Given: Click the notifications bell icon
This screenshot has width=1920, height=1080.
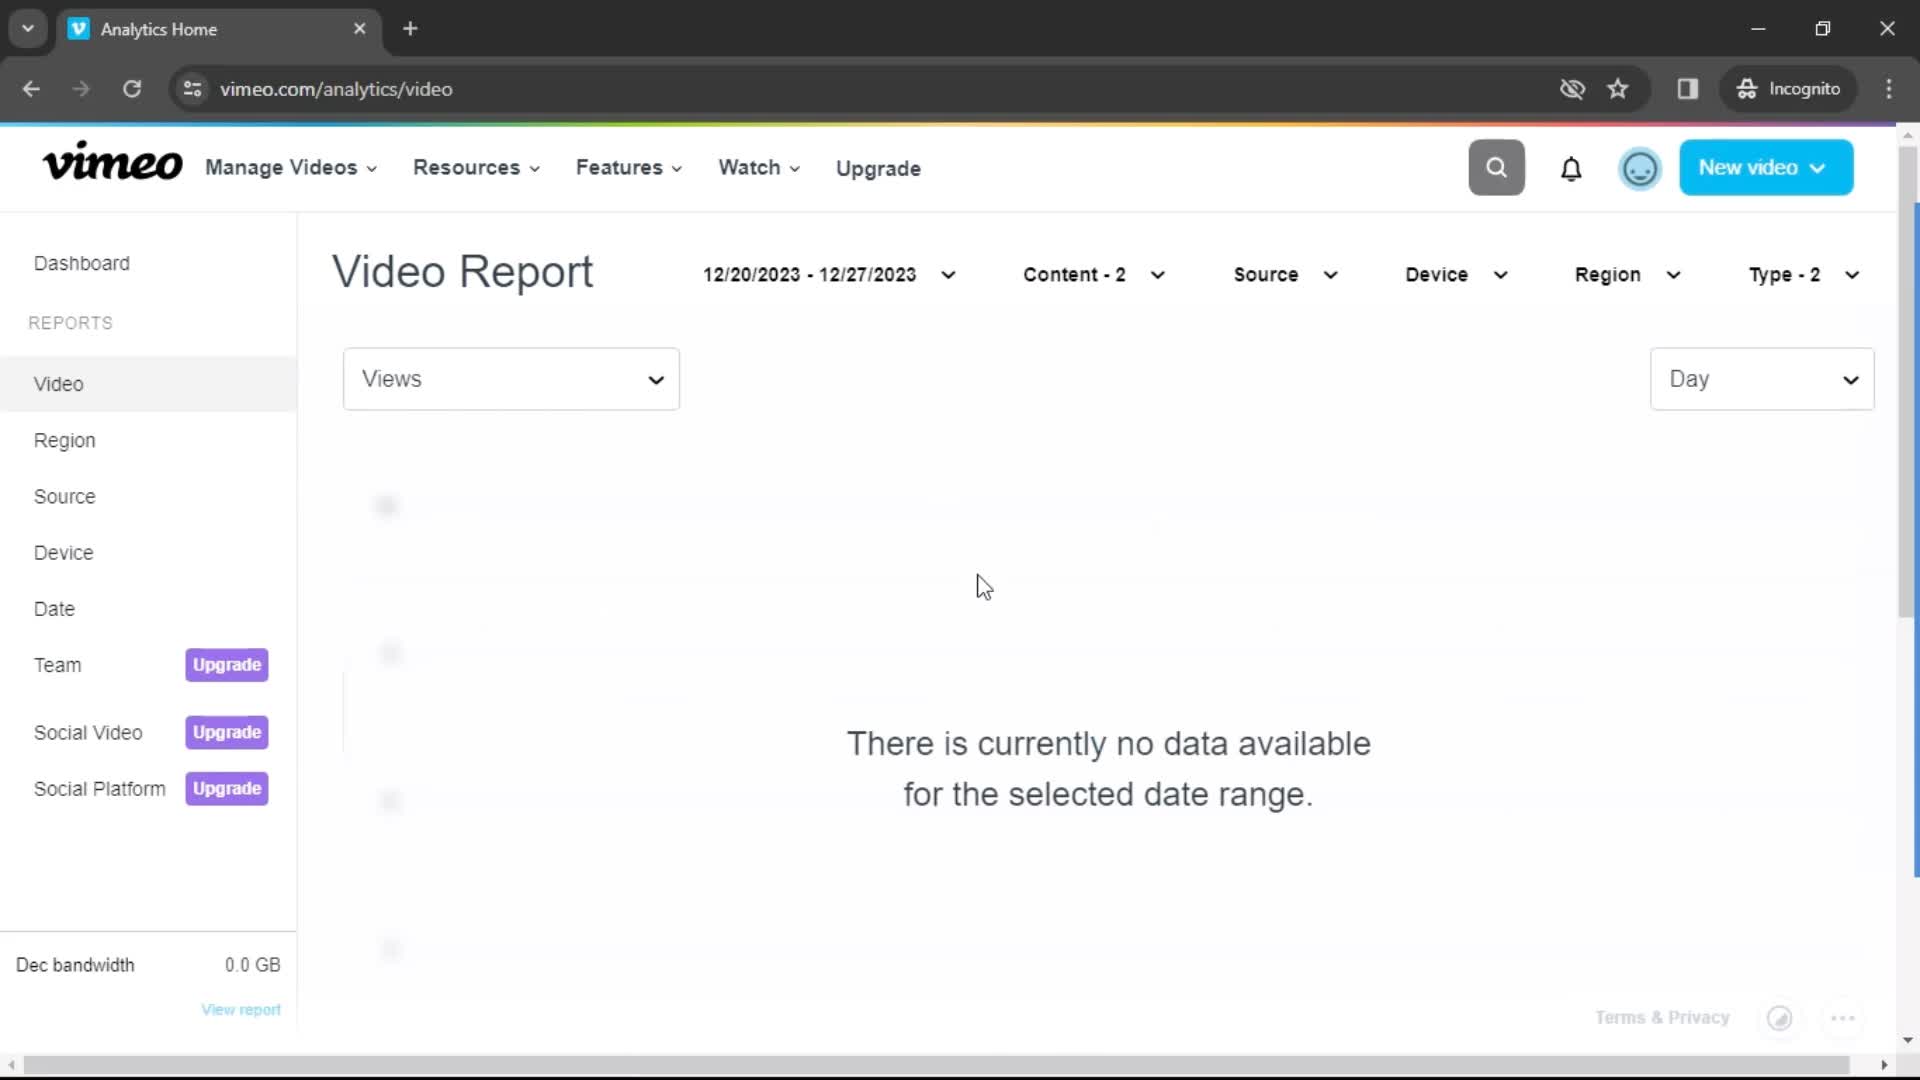Looking at the screenshot, I should pos(1572,167).
